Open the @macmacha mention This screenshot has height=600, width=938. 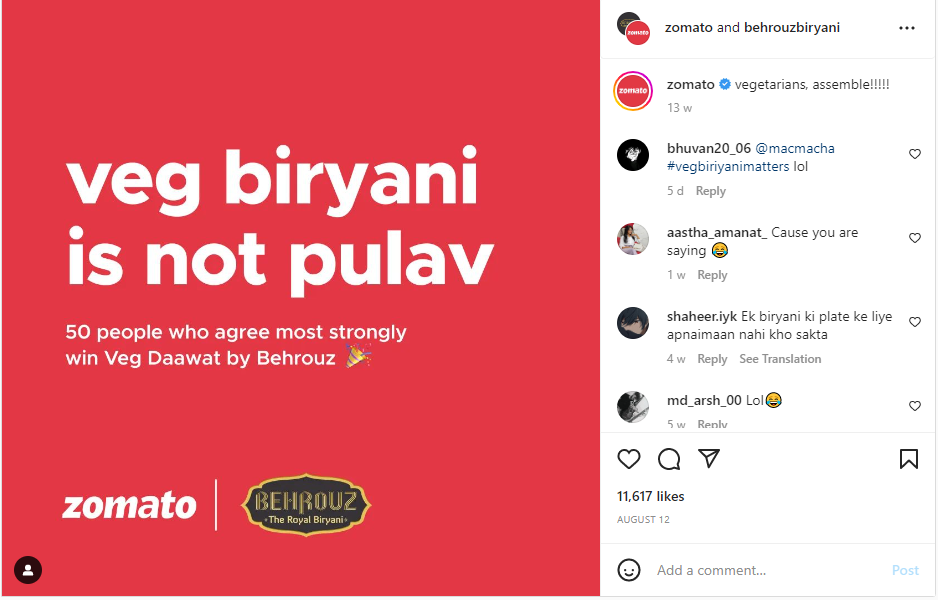(795, 148)
